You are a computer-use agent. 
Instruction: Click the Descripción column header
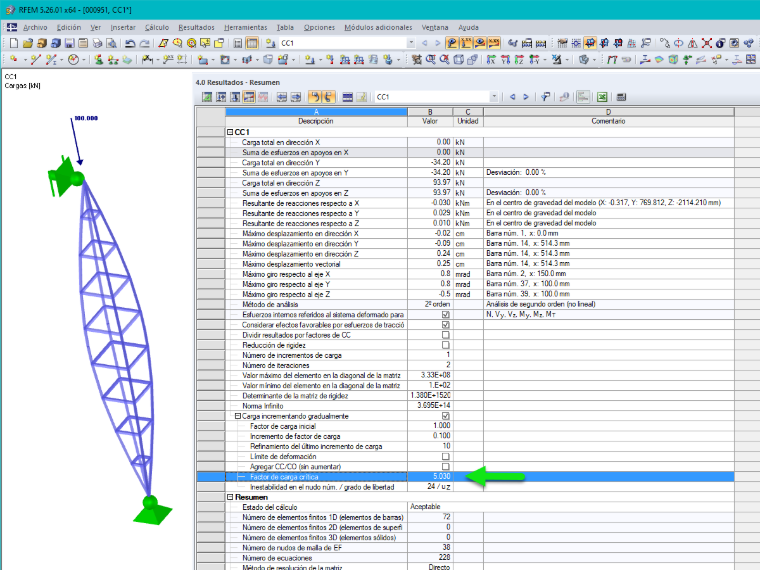pos(316,121)
